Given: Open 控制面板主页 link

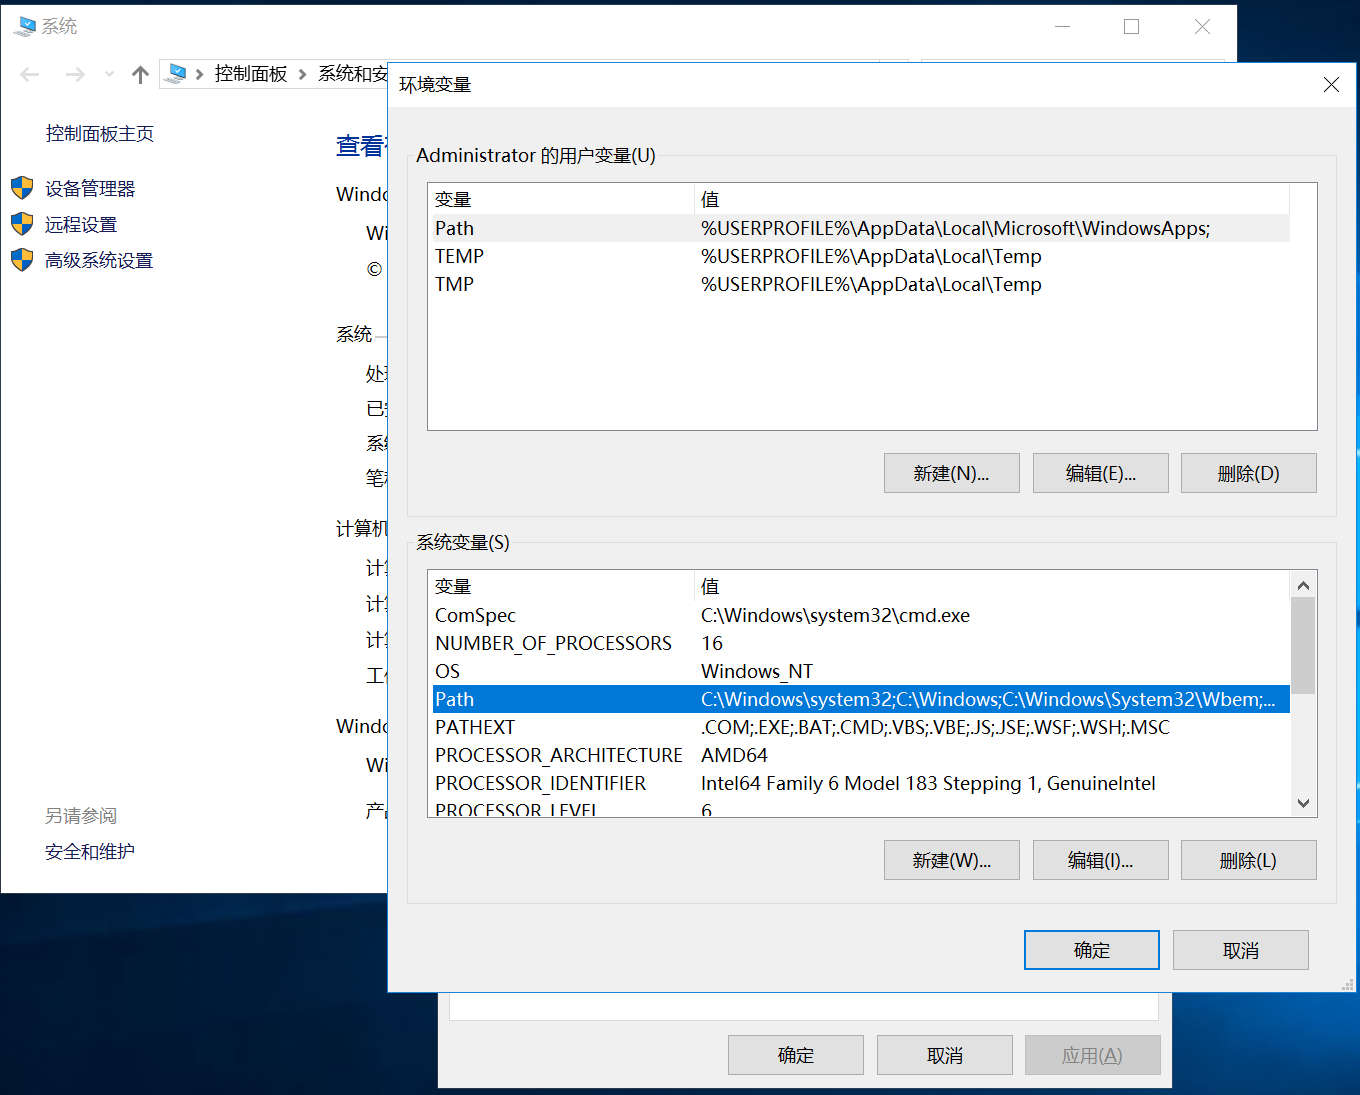Looking at the screenshot, I should pos(100,133).
